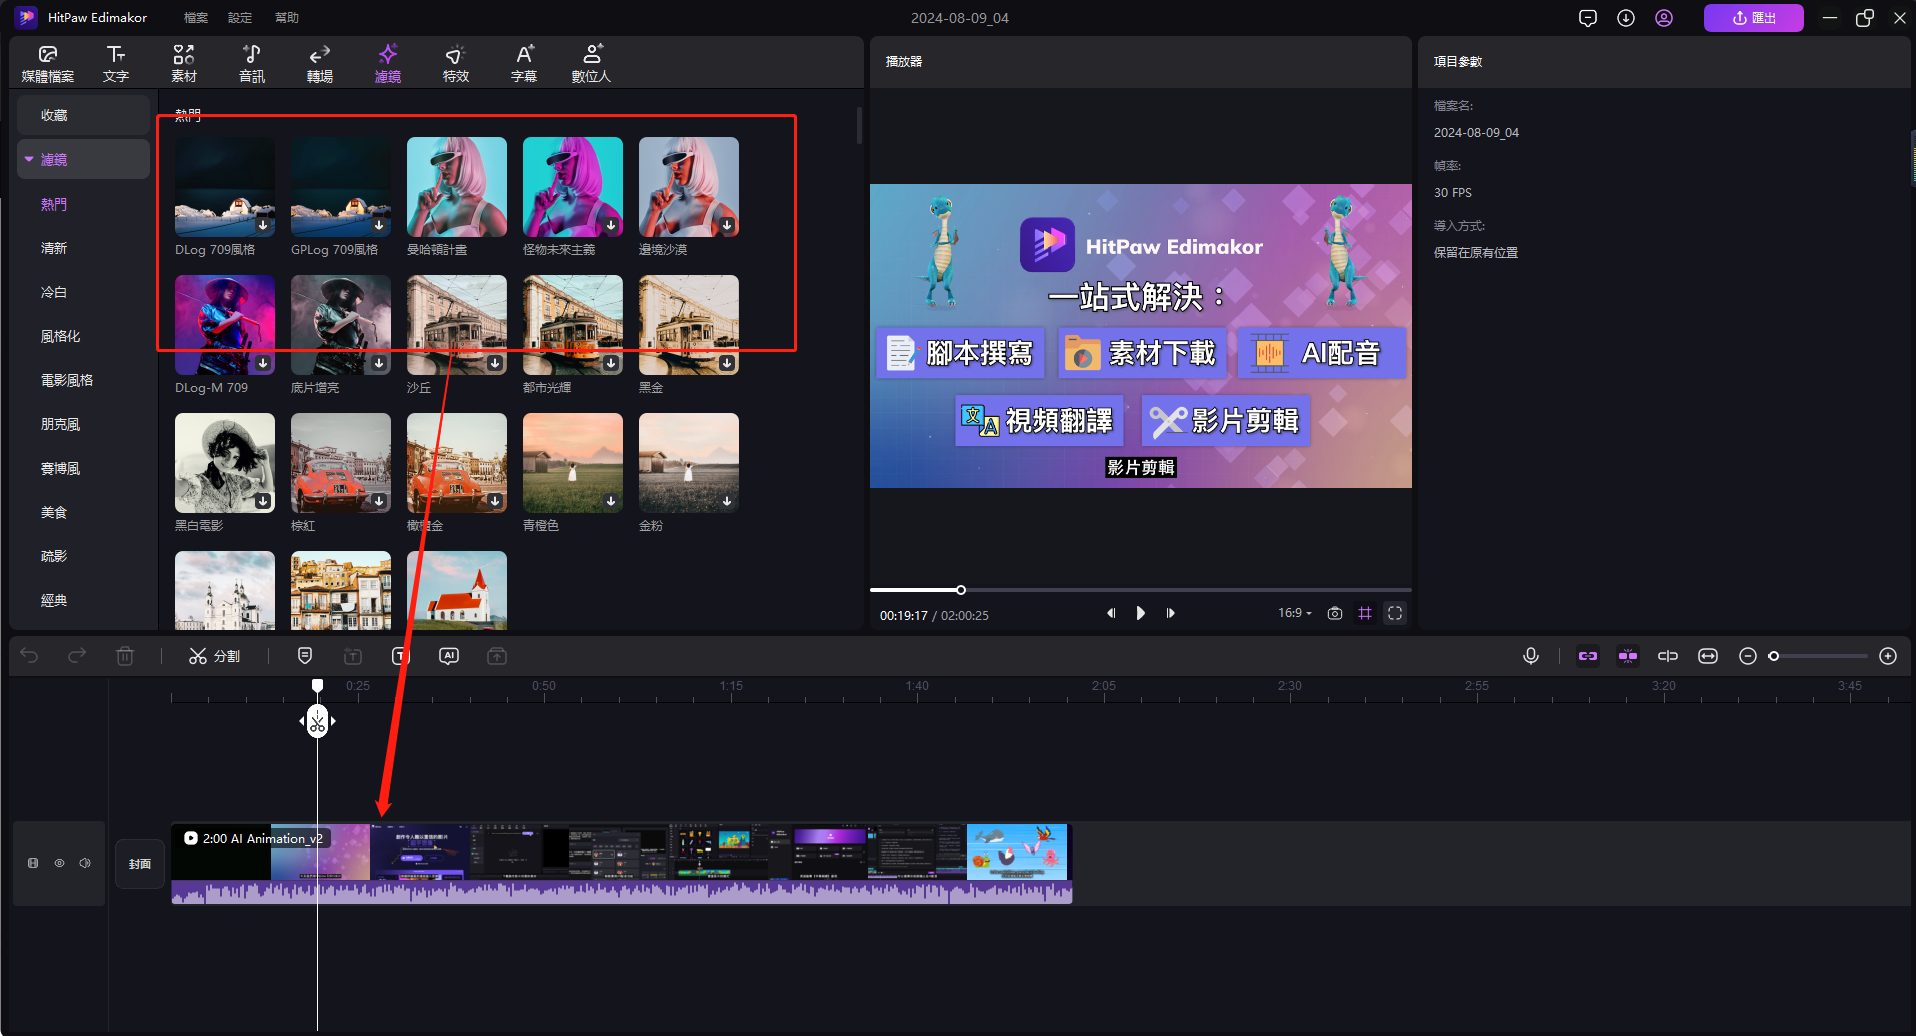The height and width of the screenshot is (1036, 1916).
Task: Download the 怪物未來主義 filter
Action: point(611,225)
